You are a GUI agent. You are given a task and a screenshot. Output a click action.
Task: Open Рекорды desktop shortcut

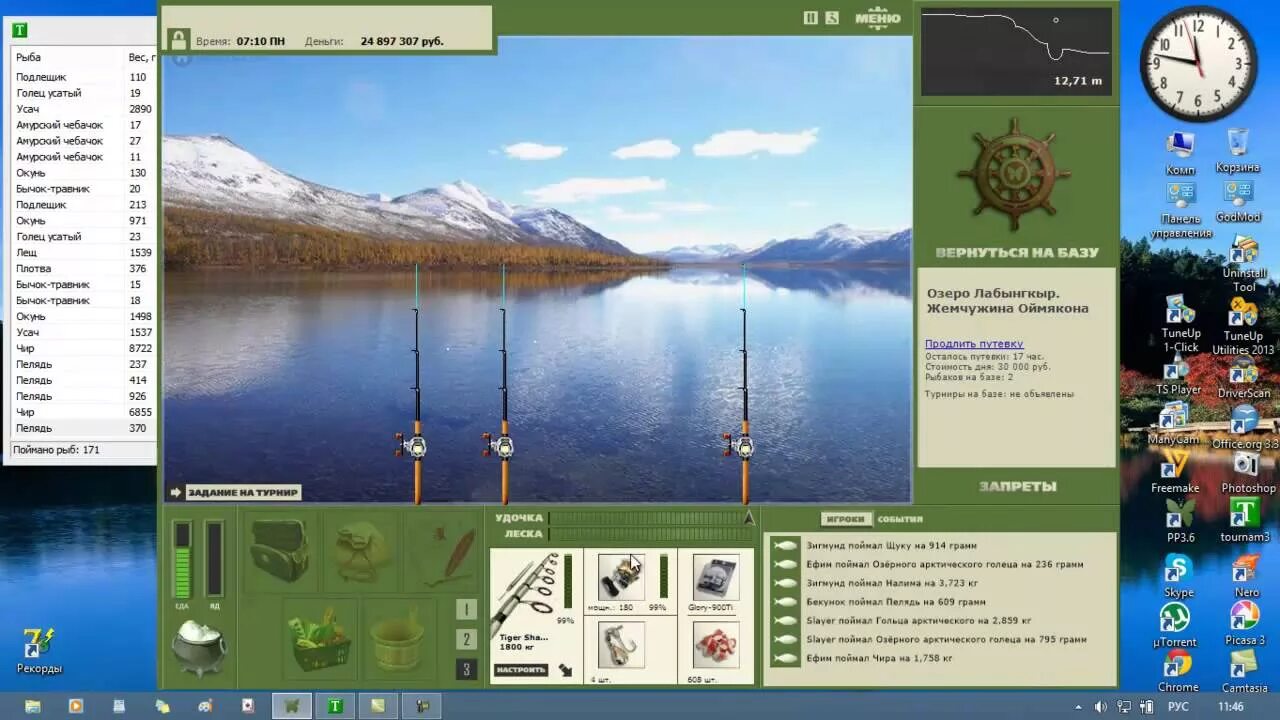[39, 650]
